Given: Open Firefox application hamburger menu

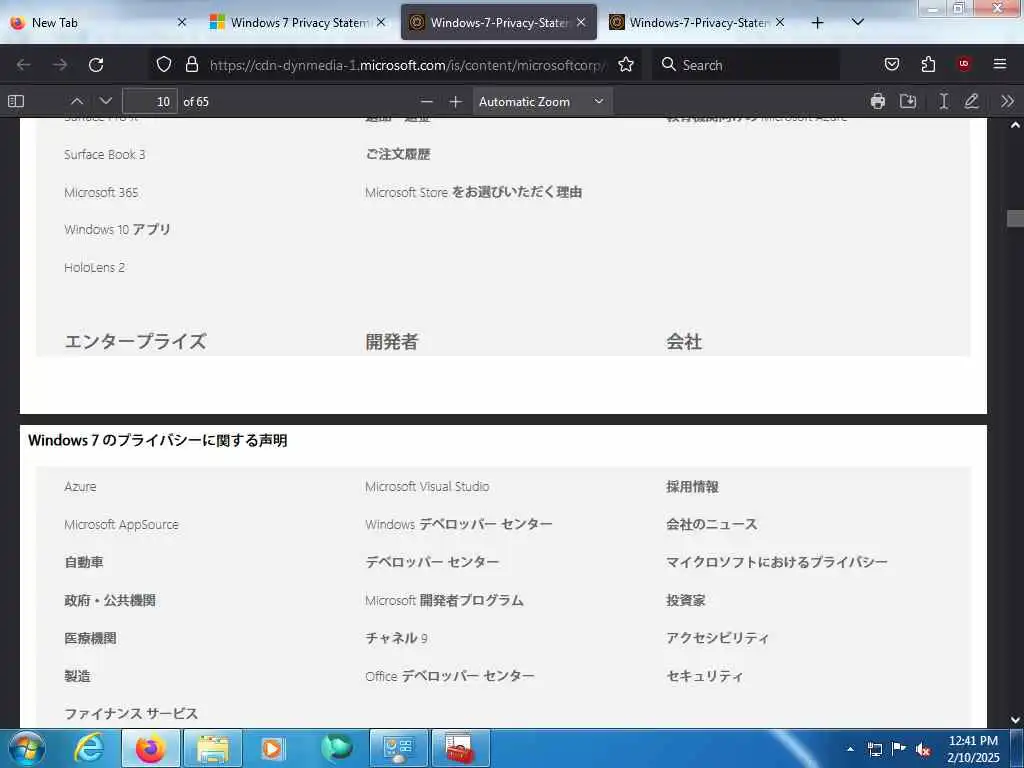Looking at the screenshot, I should [1000, 64].
